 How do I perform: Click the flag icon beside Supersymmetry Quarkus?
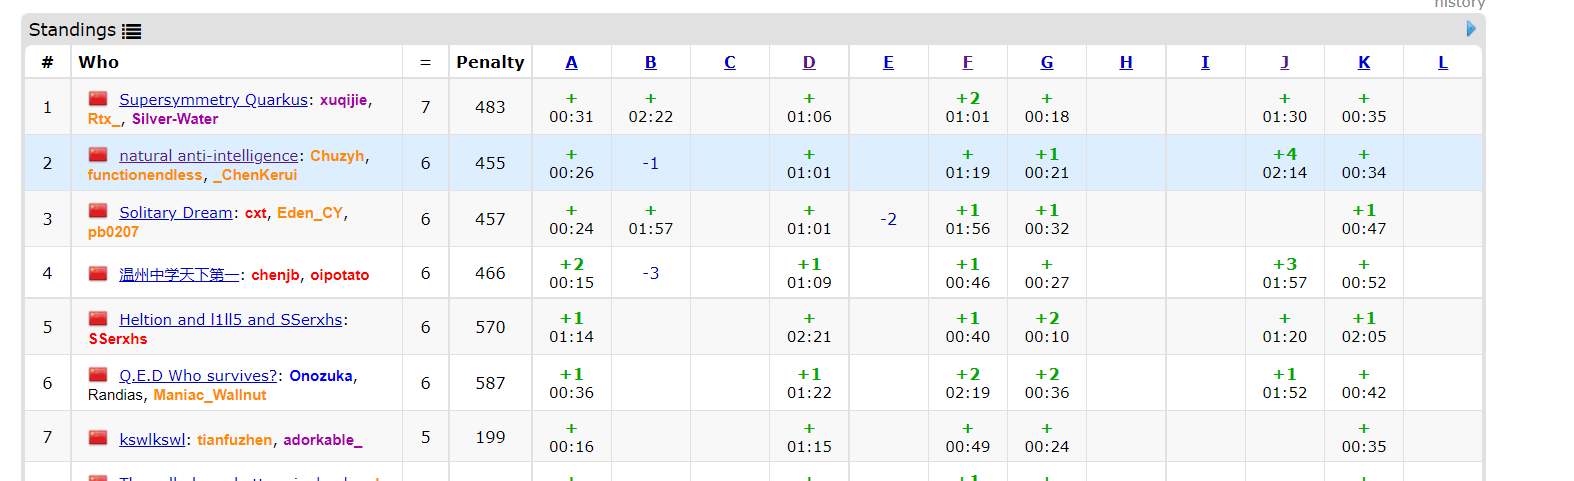98,99
